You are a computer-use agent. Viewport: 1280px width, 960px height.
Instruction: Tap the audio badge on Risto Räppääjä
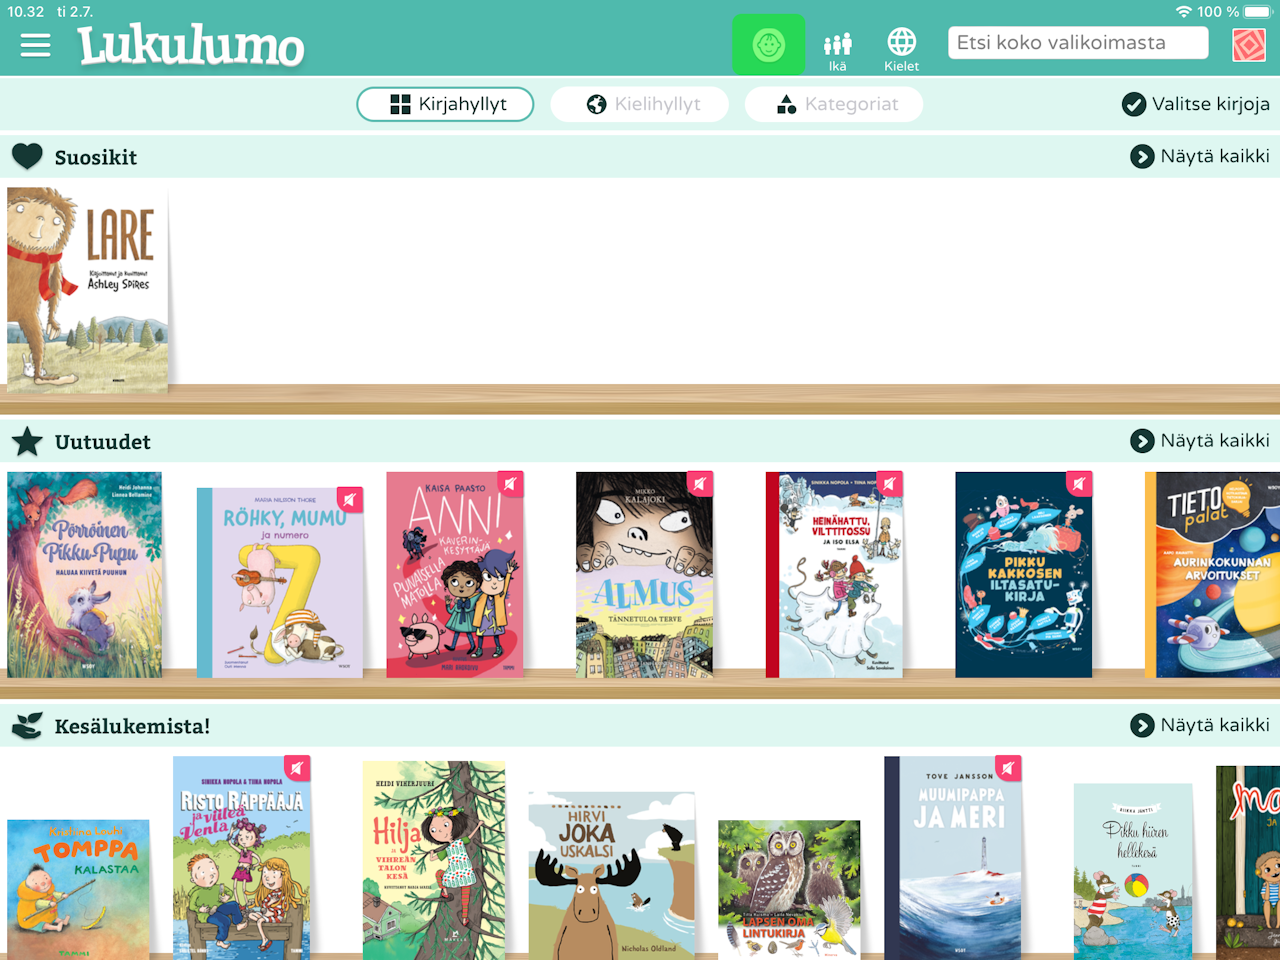click(x=297, y=768)
